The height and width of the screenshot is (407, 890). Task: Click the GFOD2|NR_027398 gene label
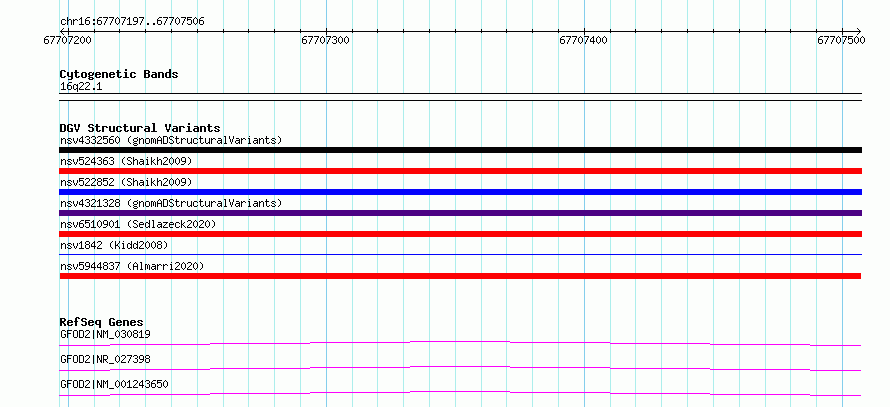click(x=105, y=359)
